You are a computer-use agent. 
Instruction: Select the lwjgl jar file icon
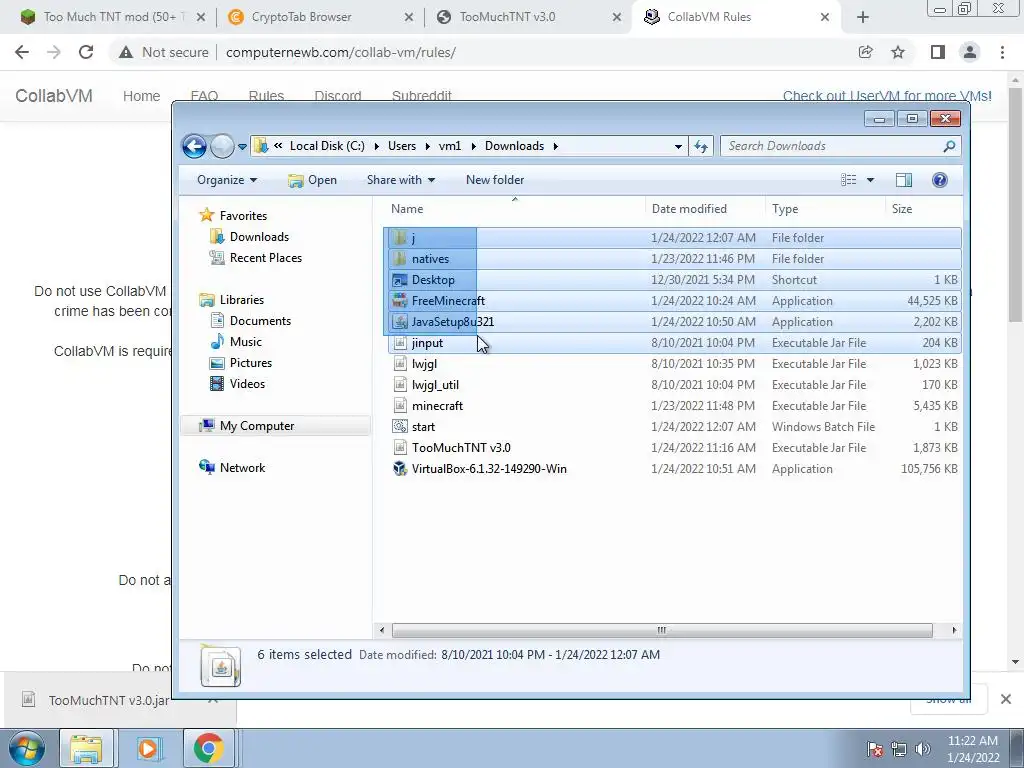(x=400, y=364)
